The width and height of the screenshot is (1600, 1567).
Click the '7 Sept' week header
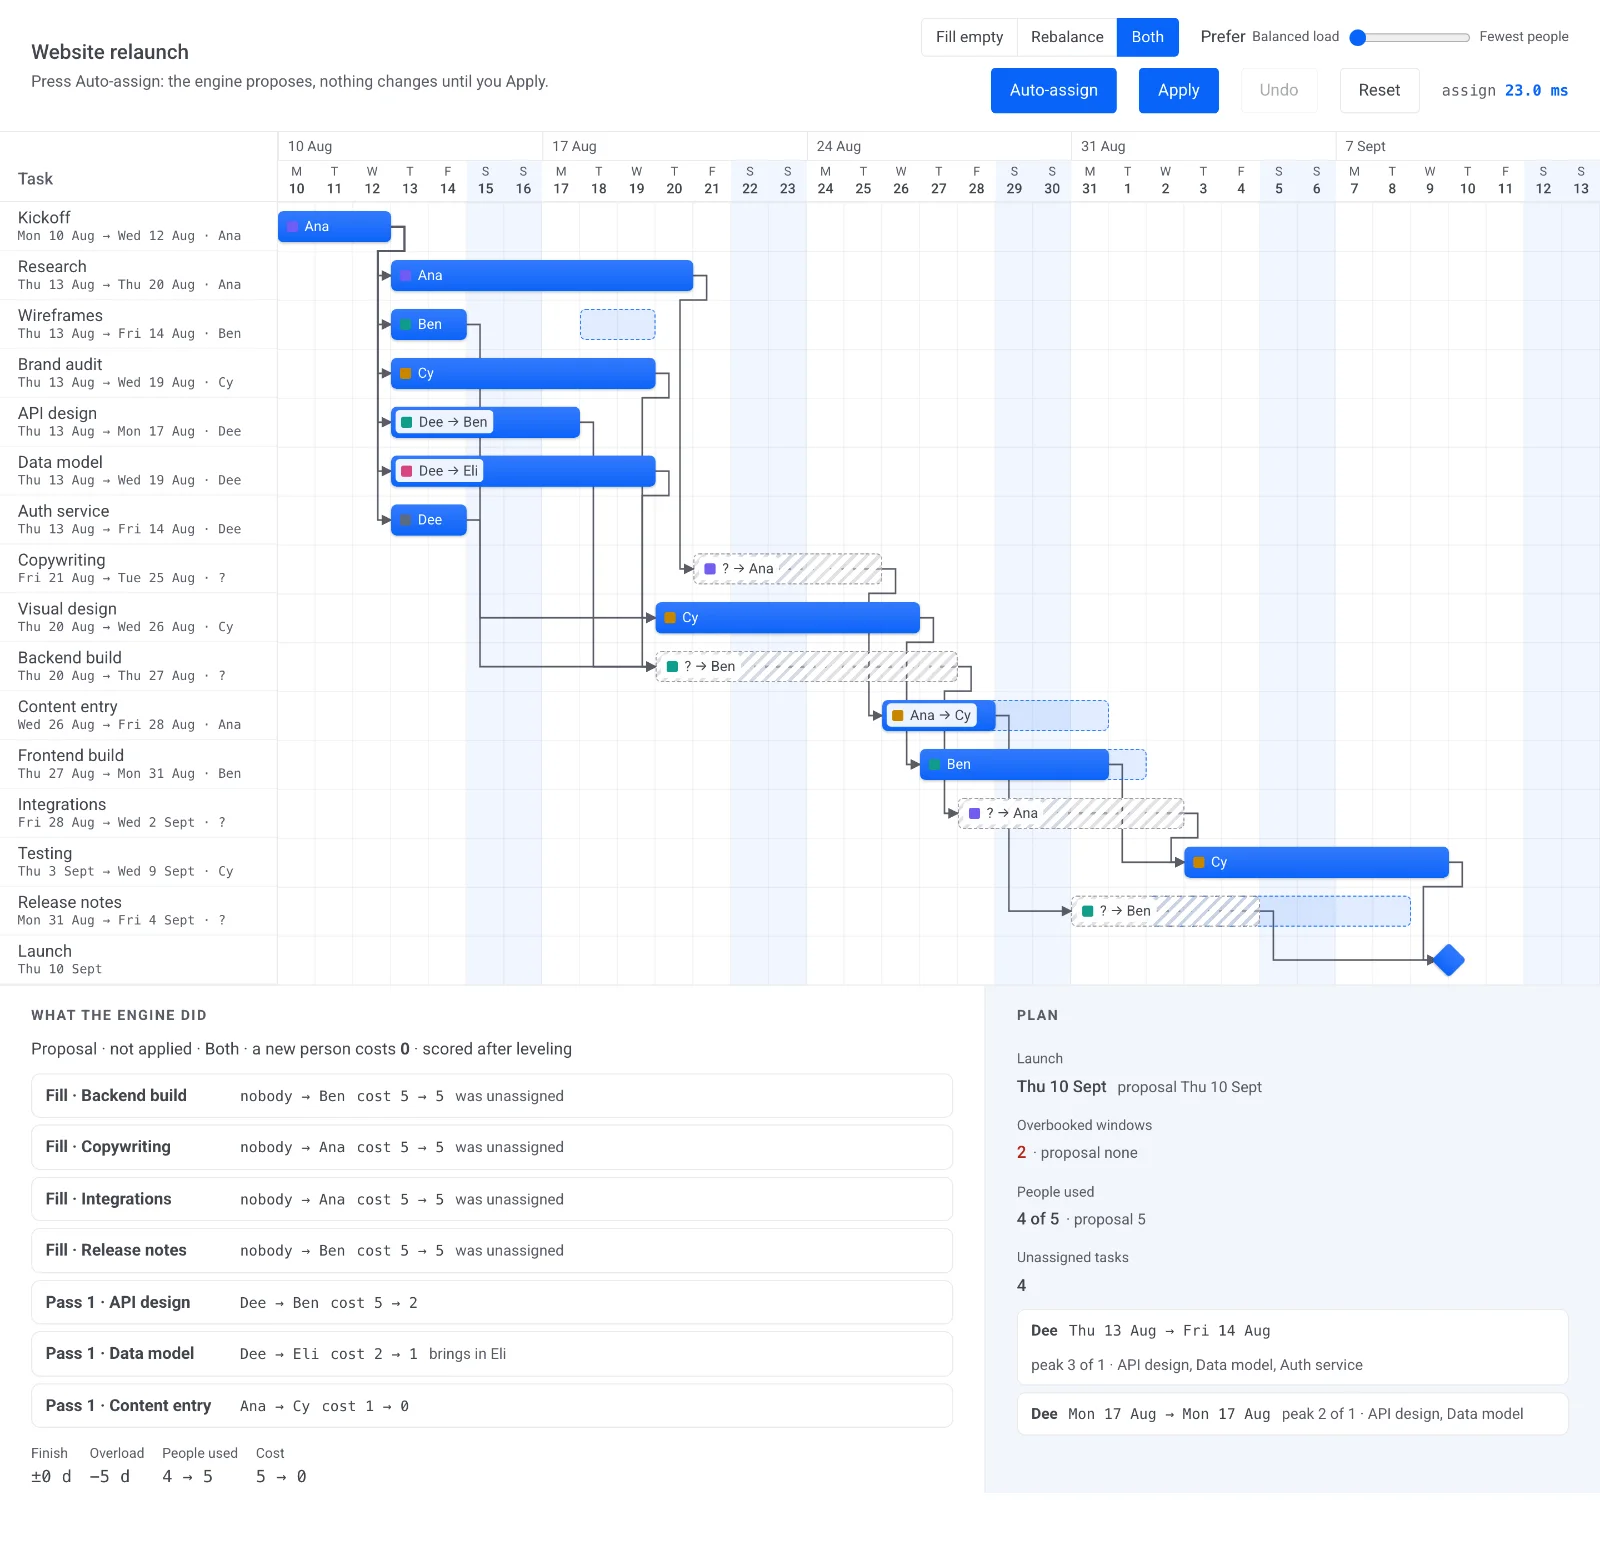[x=1467, y=146]
